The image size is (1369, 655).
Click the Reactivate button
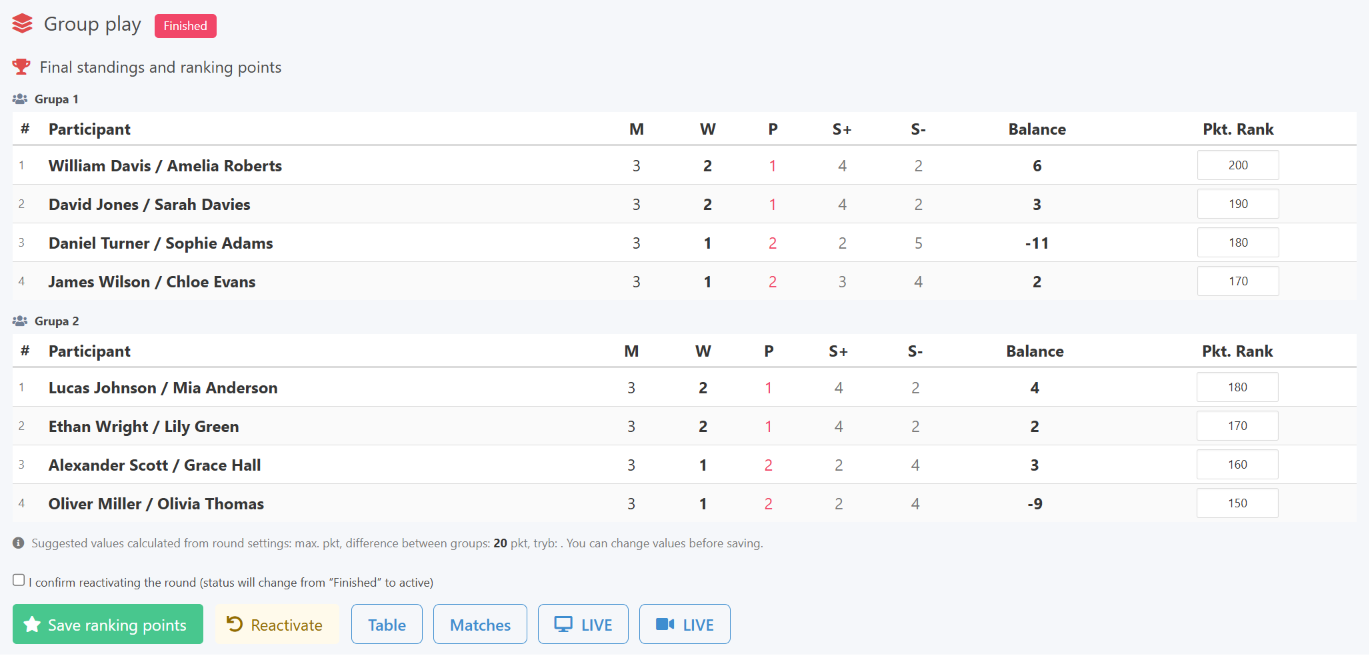pyautogui.click(x=277, y=624)
